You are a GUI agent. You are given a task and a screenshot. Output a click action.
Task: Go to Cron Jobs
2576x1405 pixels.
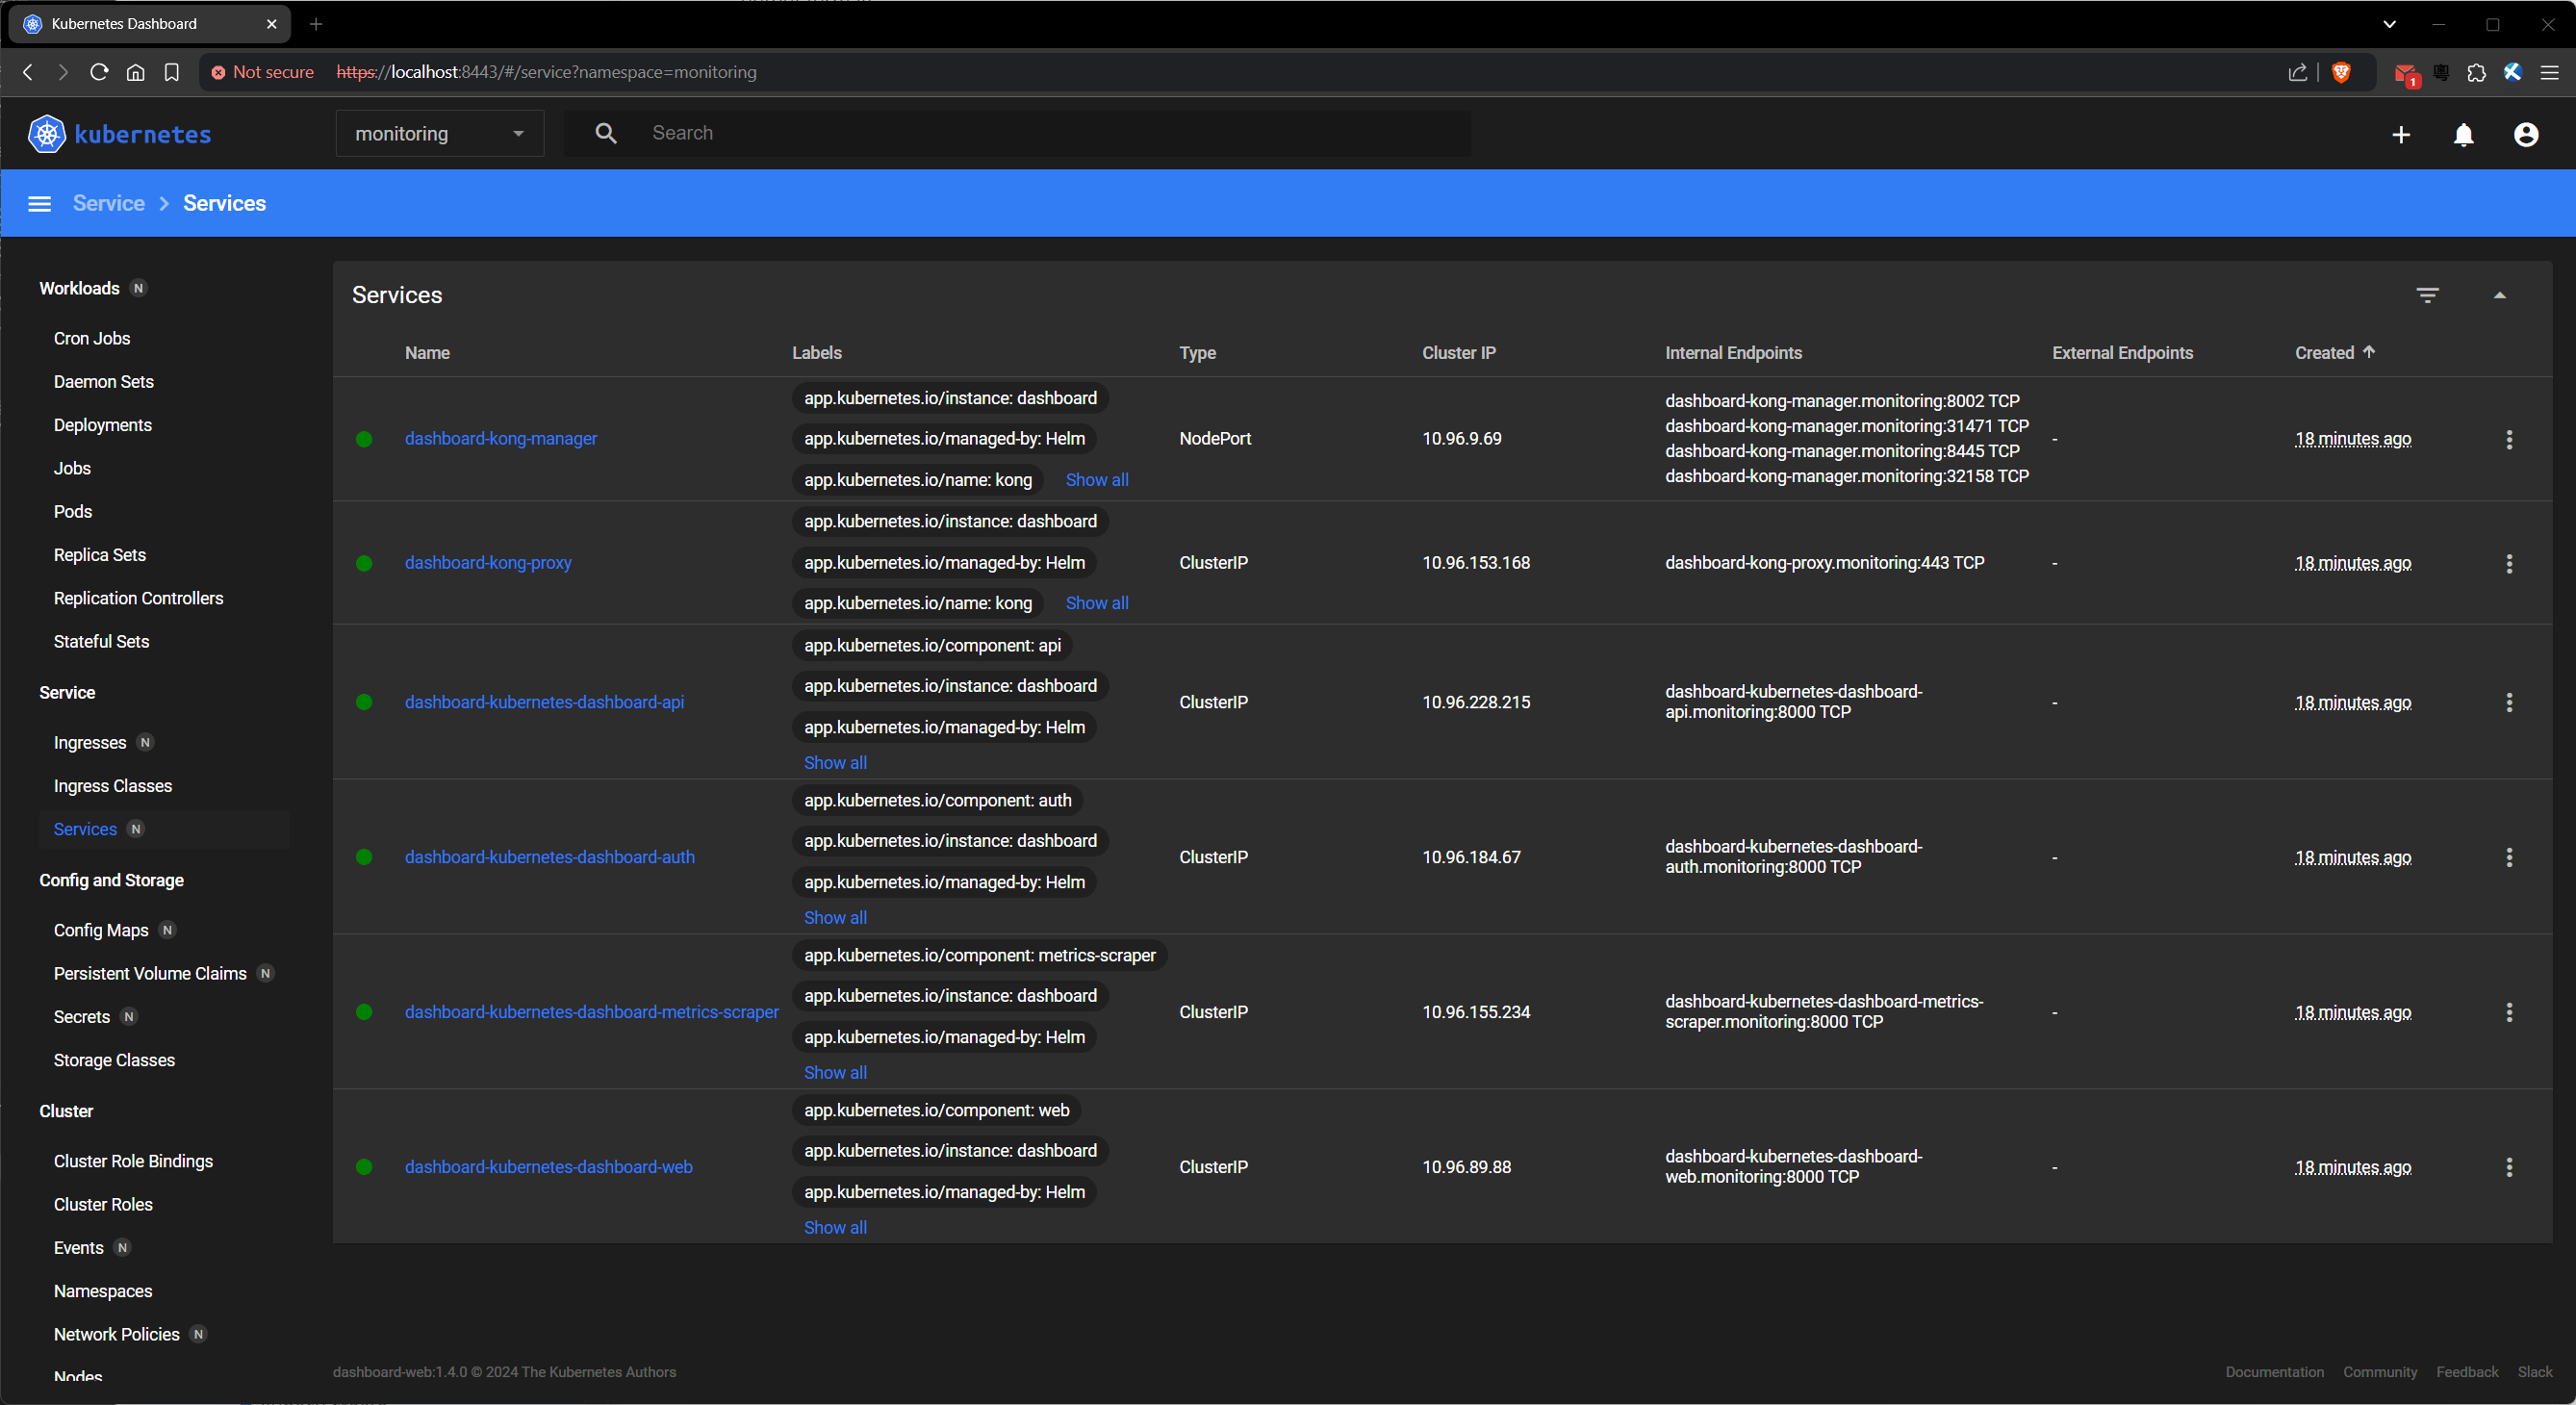point(92,338)
